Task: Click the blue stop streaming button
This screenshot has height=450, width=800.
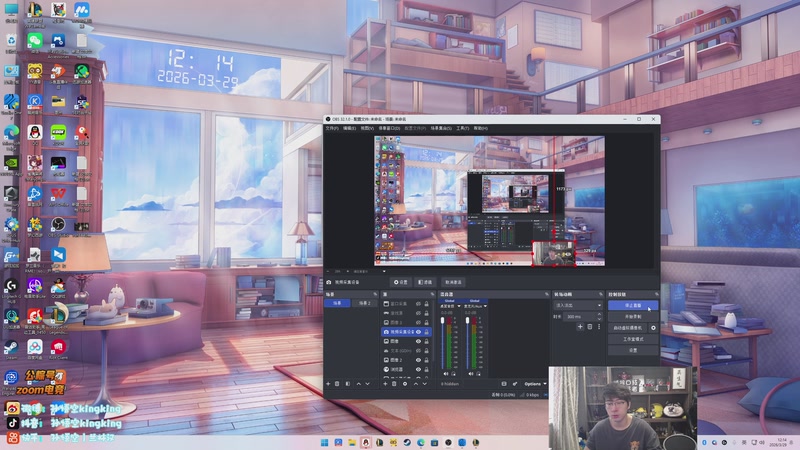Action: (x=633, y=305)
